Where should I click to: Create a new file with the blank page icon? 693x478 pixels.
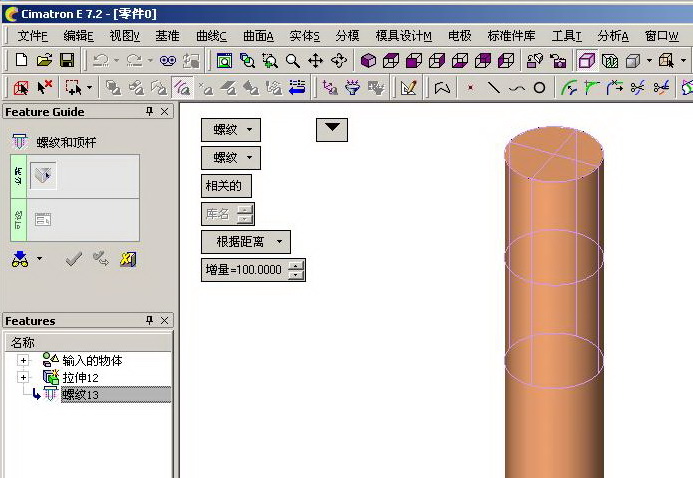21,60
